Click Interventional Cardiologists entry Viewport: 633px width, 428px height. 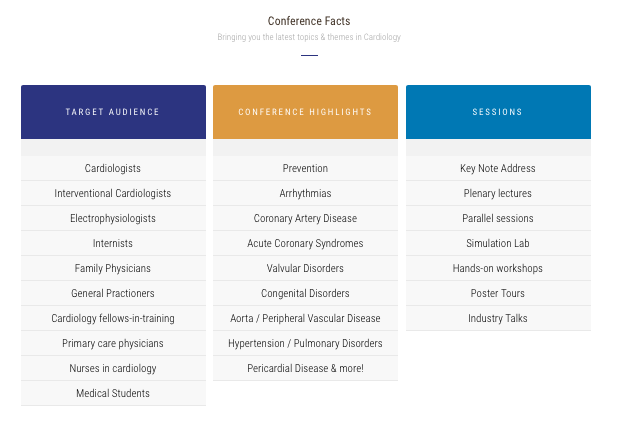coord(113,194)
